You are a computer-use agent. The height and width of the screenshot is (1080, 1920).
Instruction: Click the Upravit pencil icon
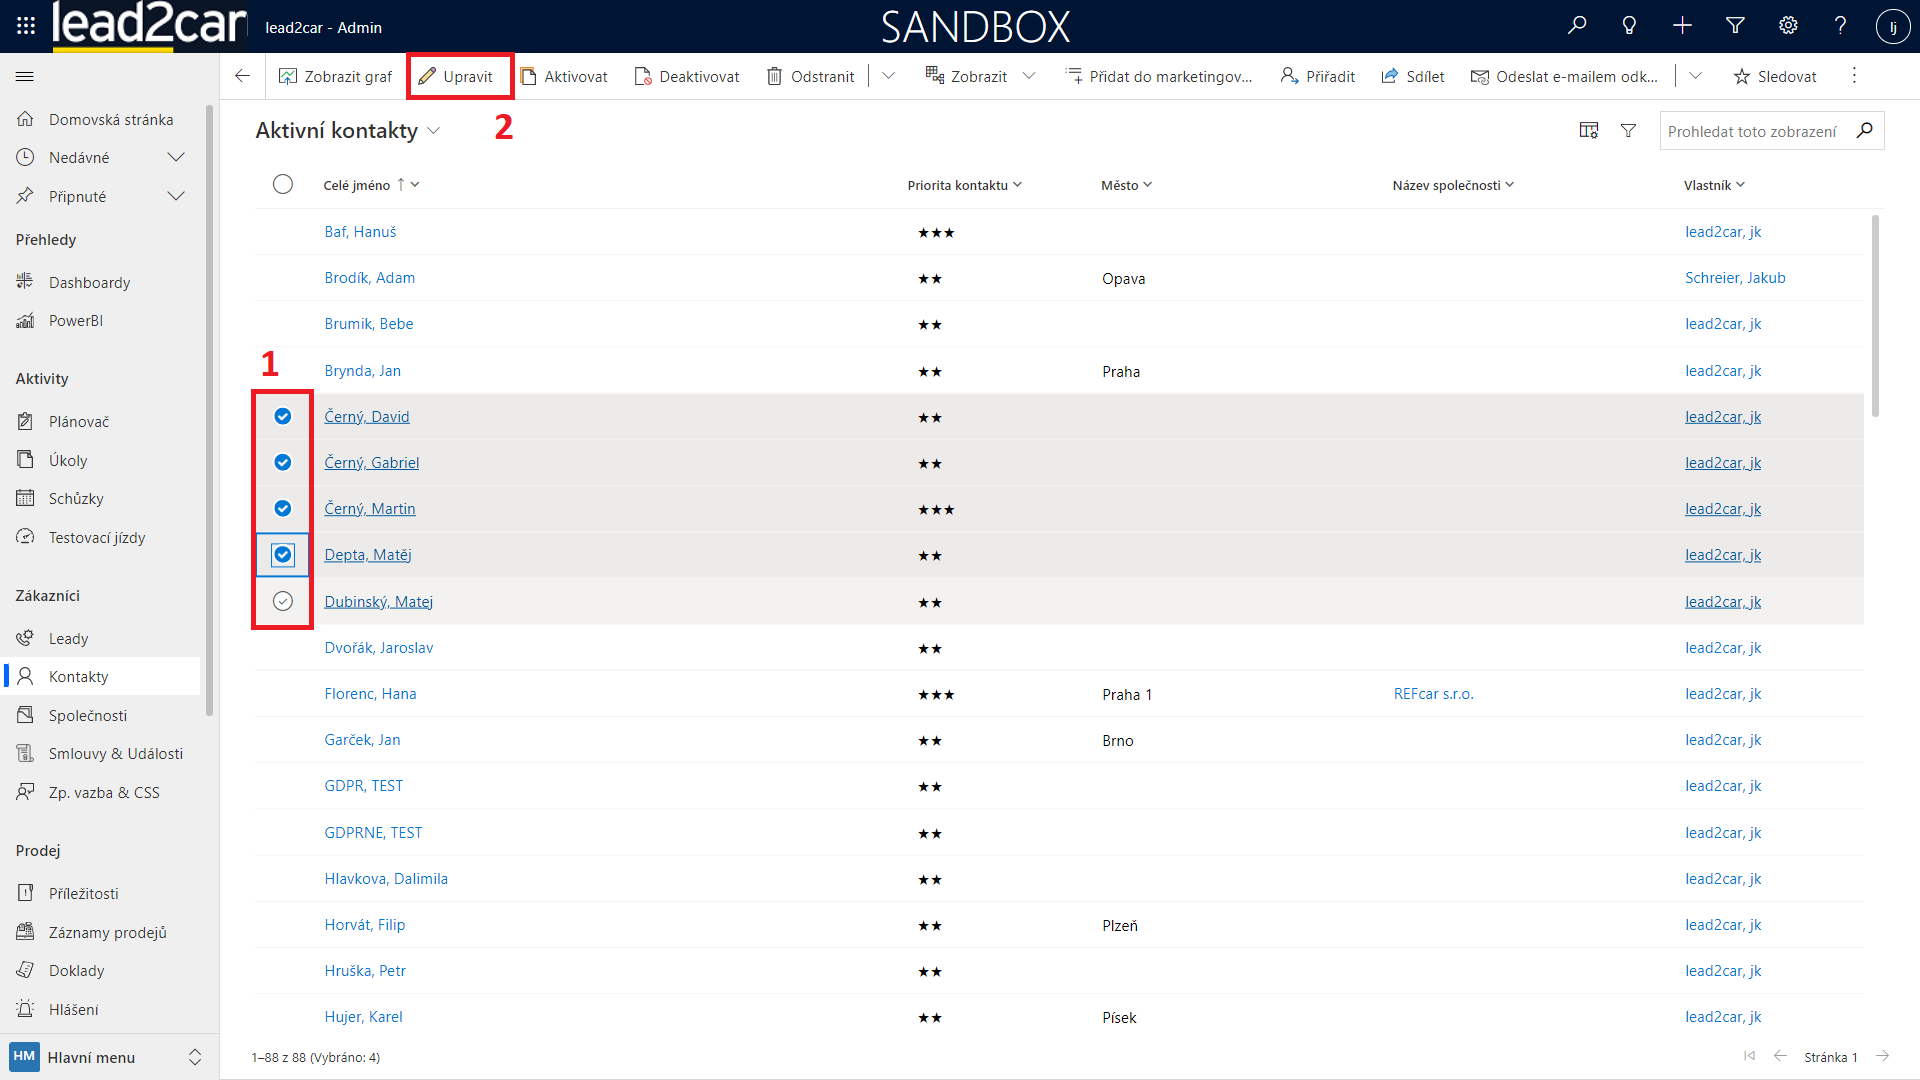pos(427,77)
